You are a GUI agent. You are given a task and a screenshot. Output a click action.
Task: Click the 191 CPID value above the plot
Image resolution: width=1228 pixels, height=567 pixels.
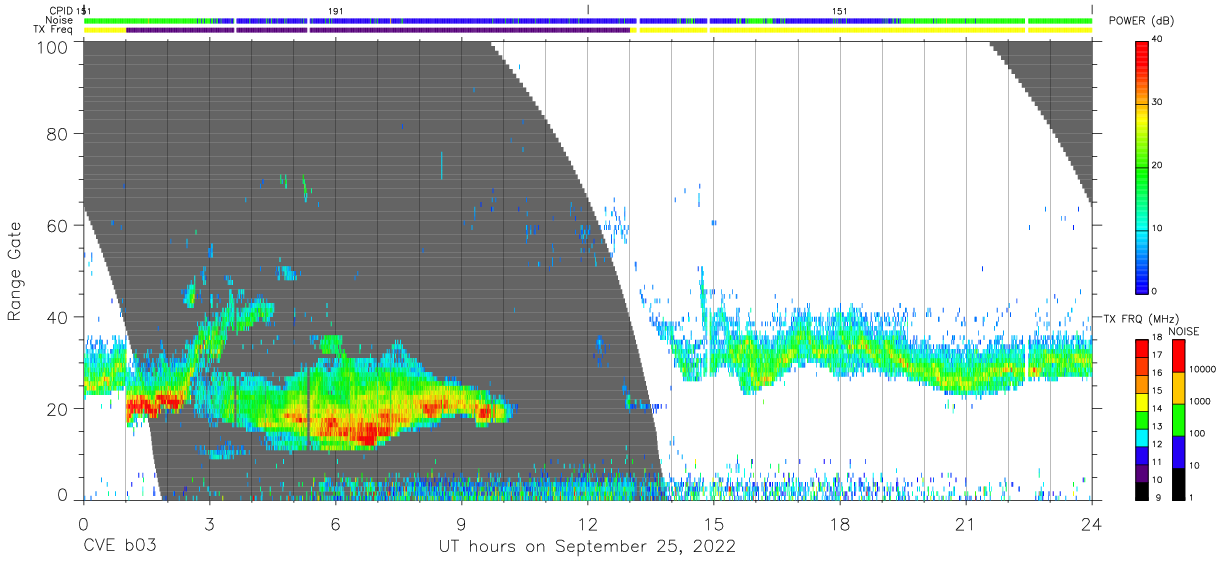tap(336, 11)
